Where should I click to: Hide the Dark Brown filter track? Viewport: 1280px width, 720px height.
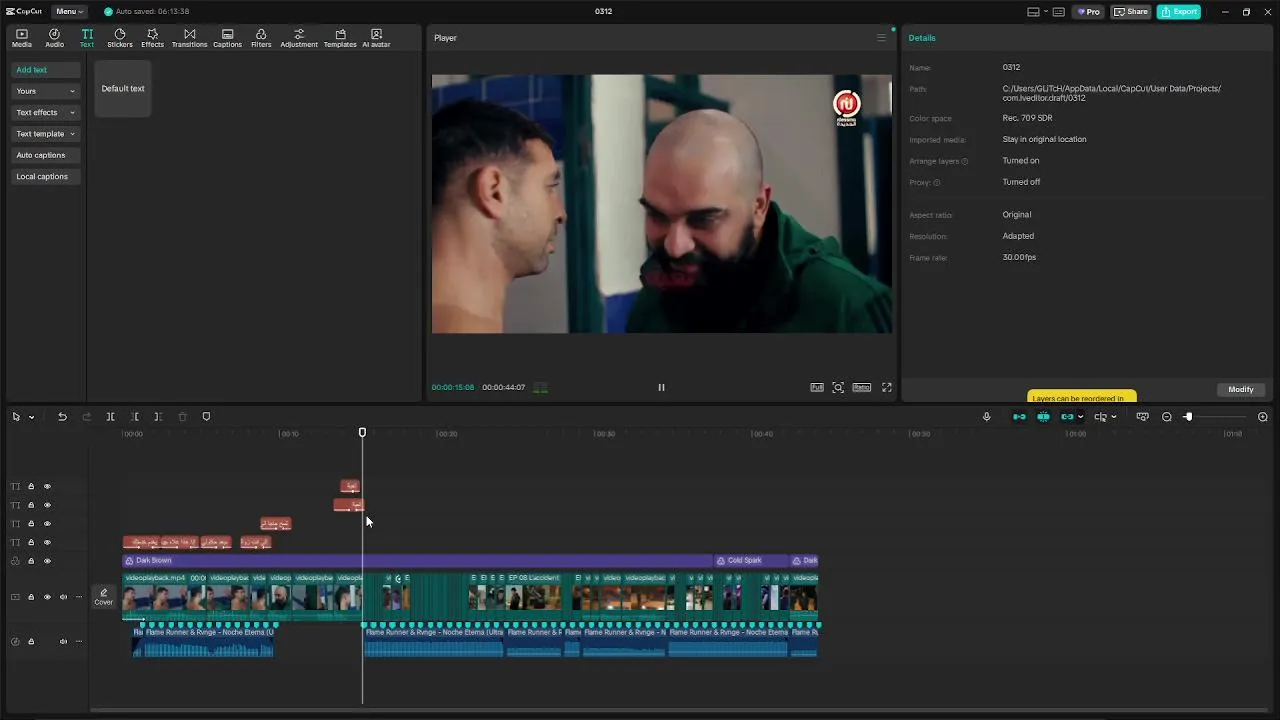[47, 561]
